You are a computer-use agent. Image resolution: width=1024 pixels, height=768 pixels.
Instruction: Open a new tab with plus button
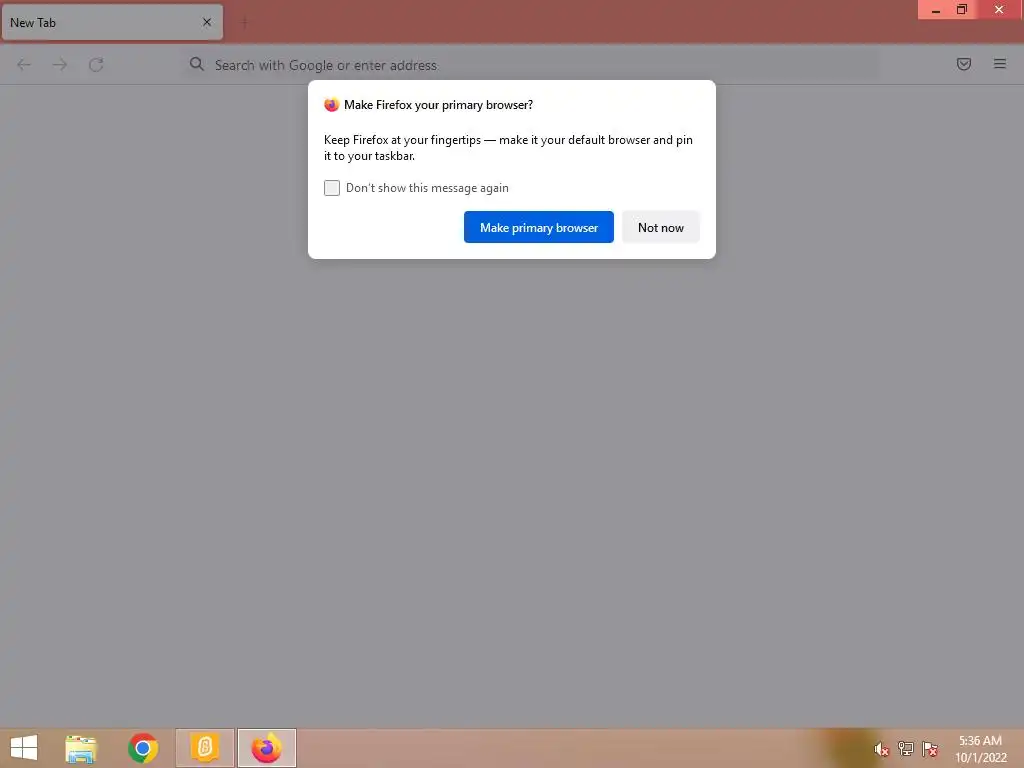click(x=244, y=23)
